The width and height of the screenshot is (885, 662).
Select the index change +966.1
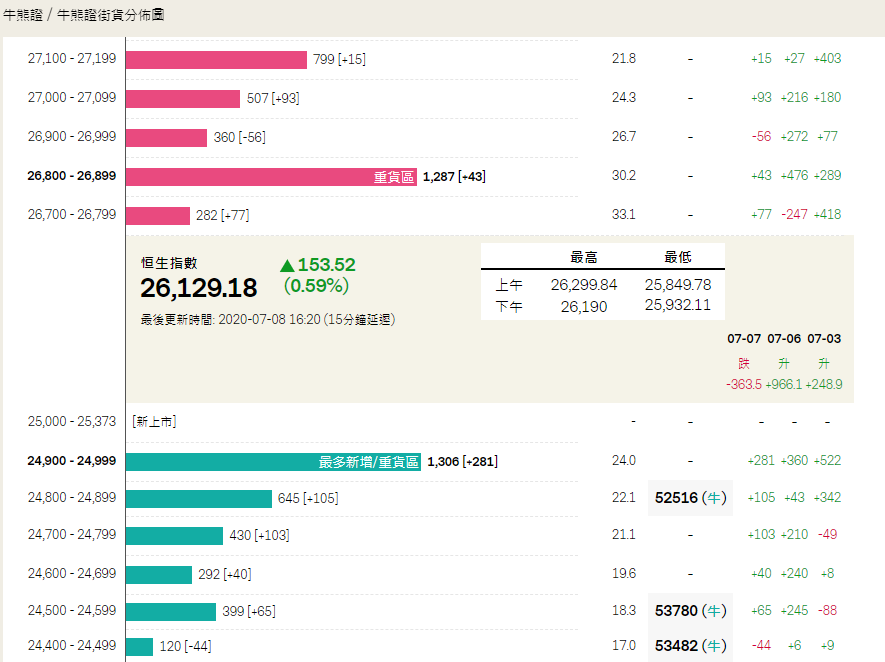[x=784, y=384]
